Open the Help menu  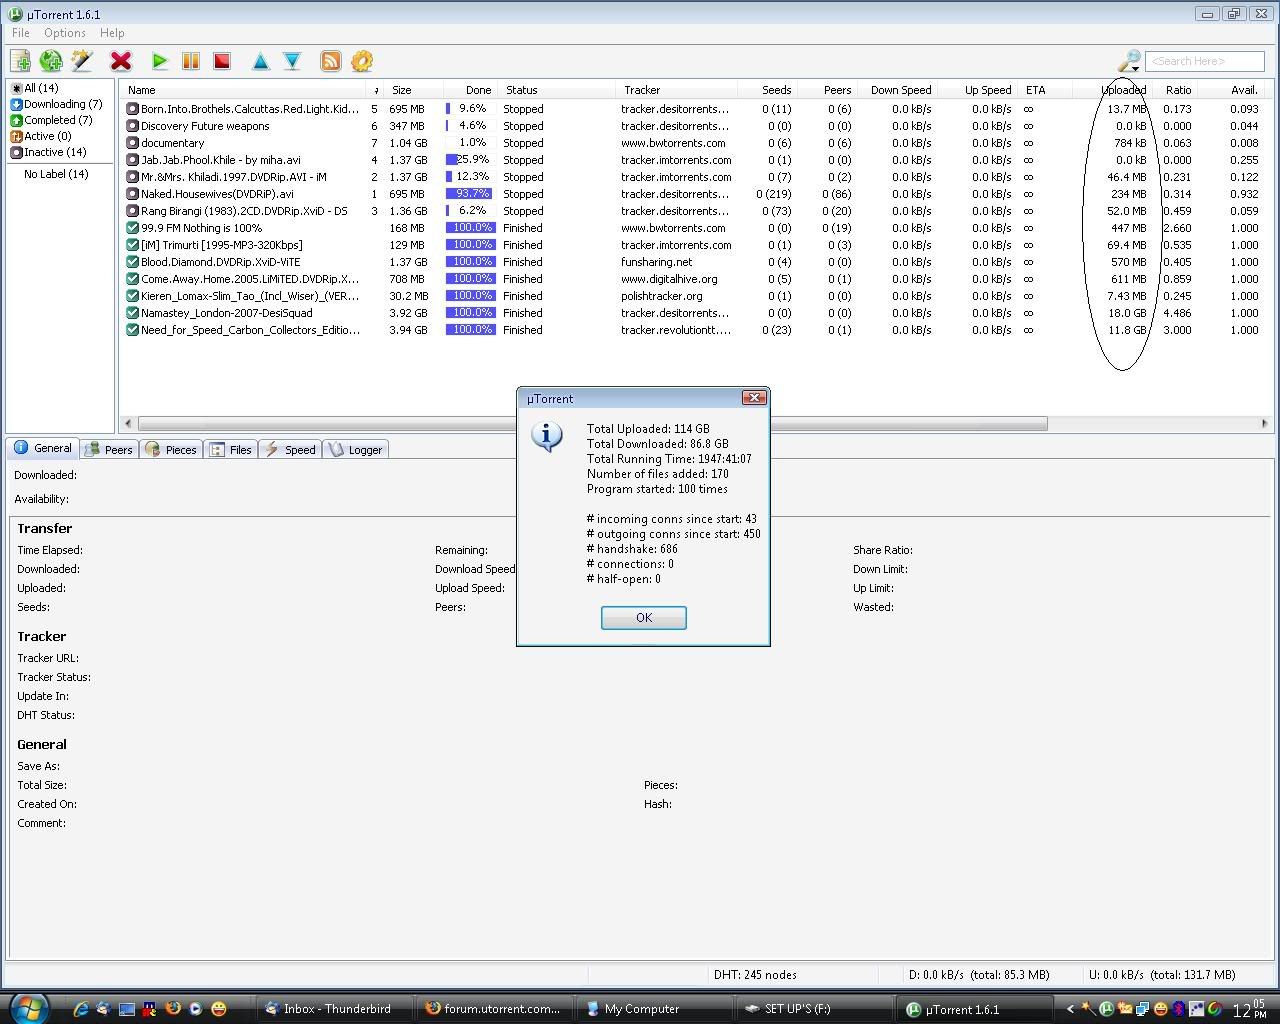[x=112, y=33]
